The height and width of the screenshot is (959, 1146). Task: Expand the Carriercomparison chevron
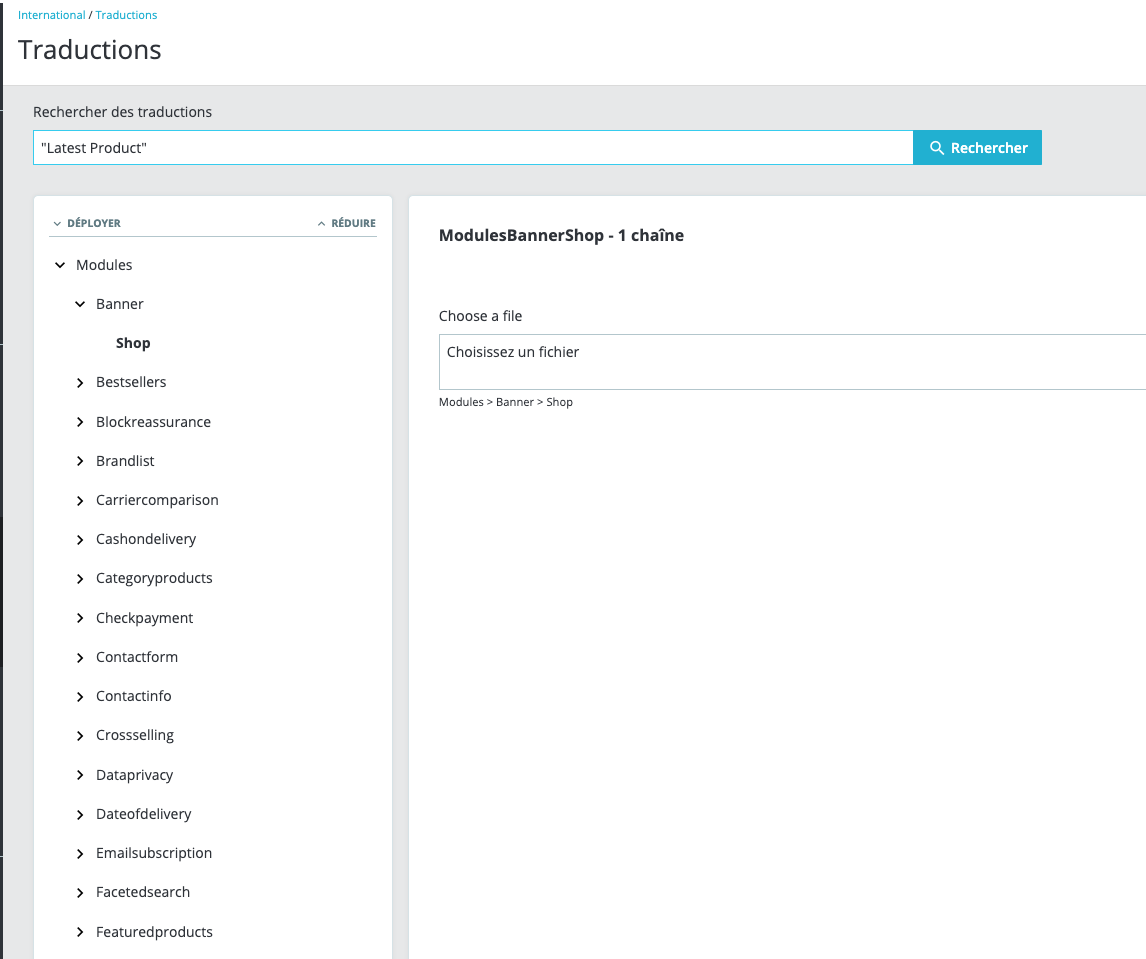click(x=80, y=500)
